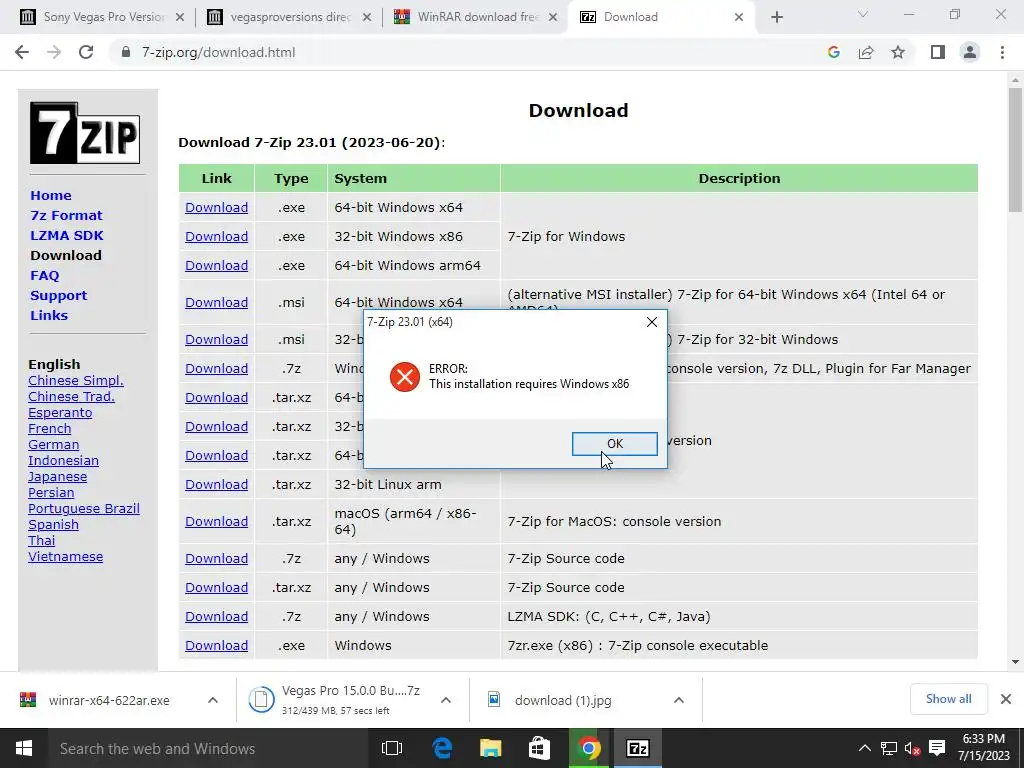Click the site lock icon in address bar

126,52
